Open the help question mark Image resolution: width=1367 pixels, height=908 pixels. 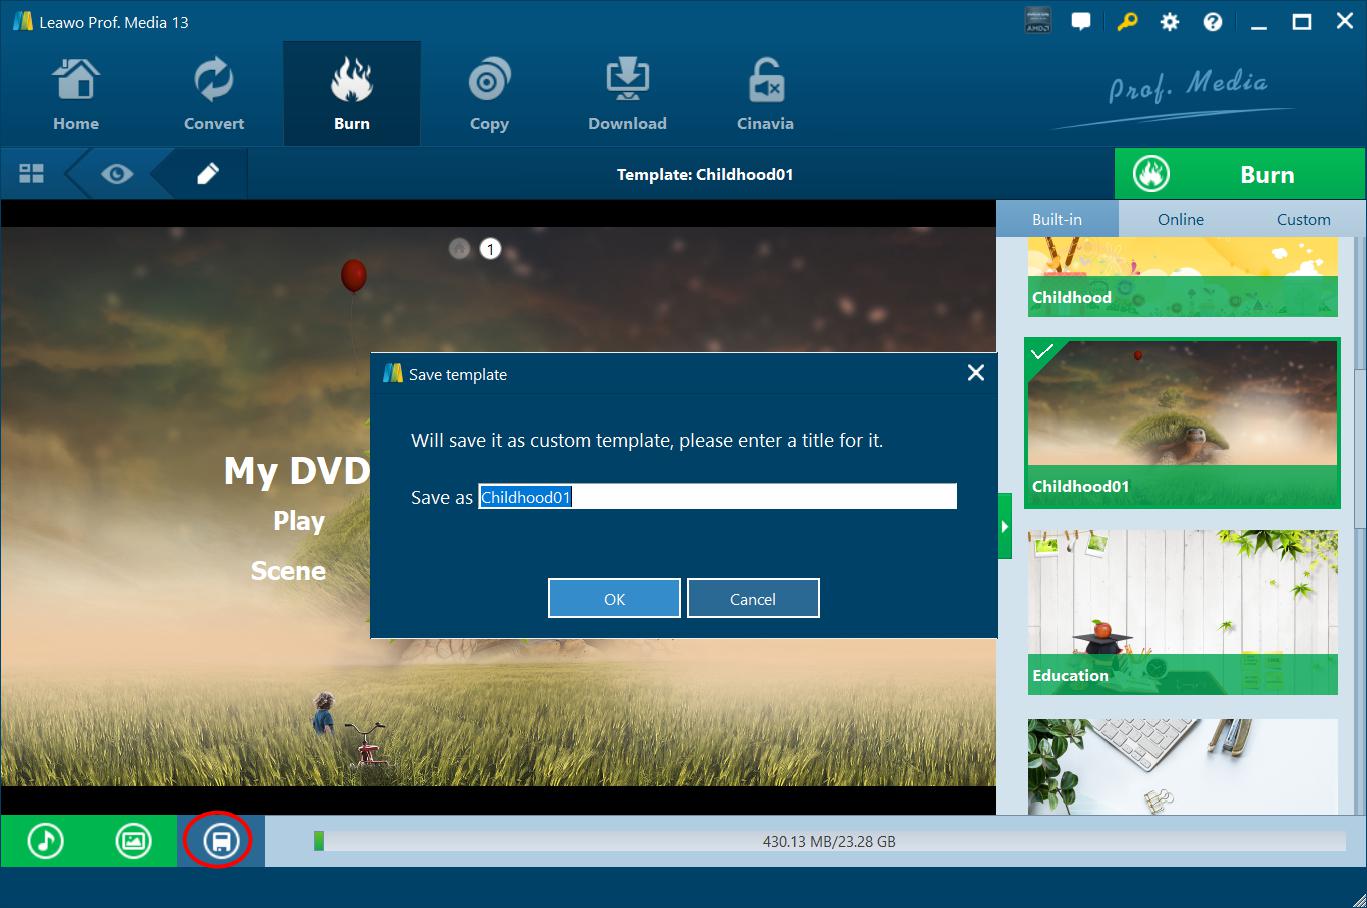1213,22
